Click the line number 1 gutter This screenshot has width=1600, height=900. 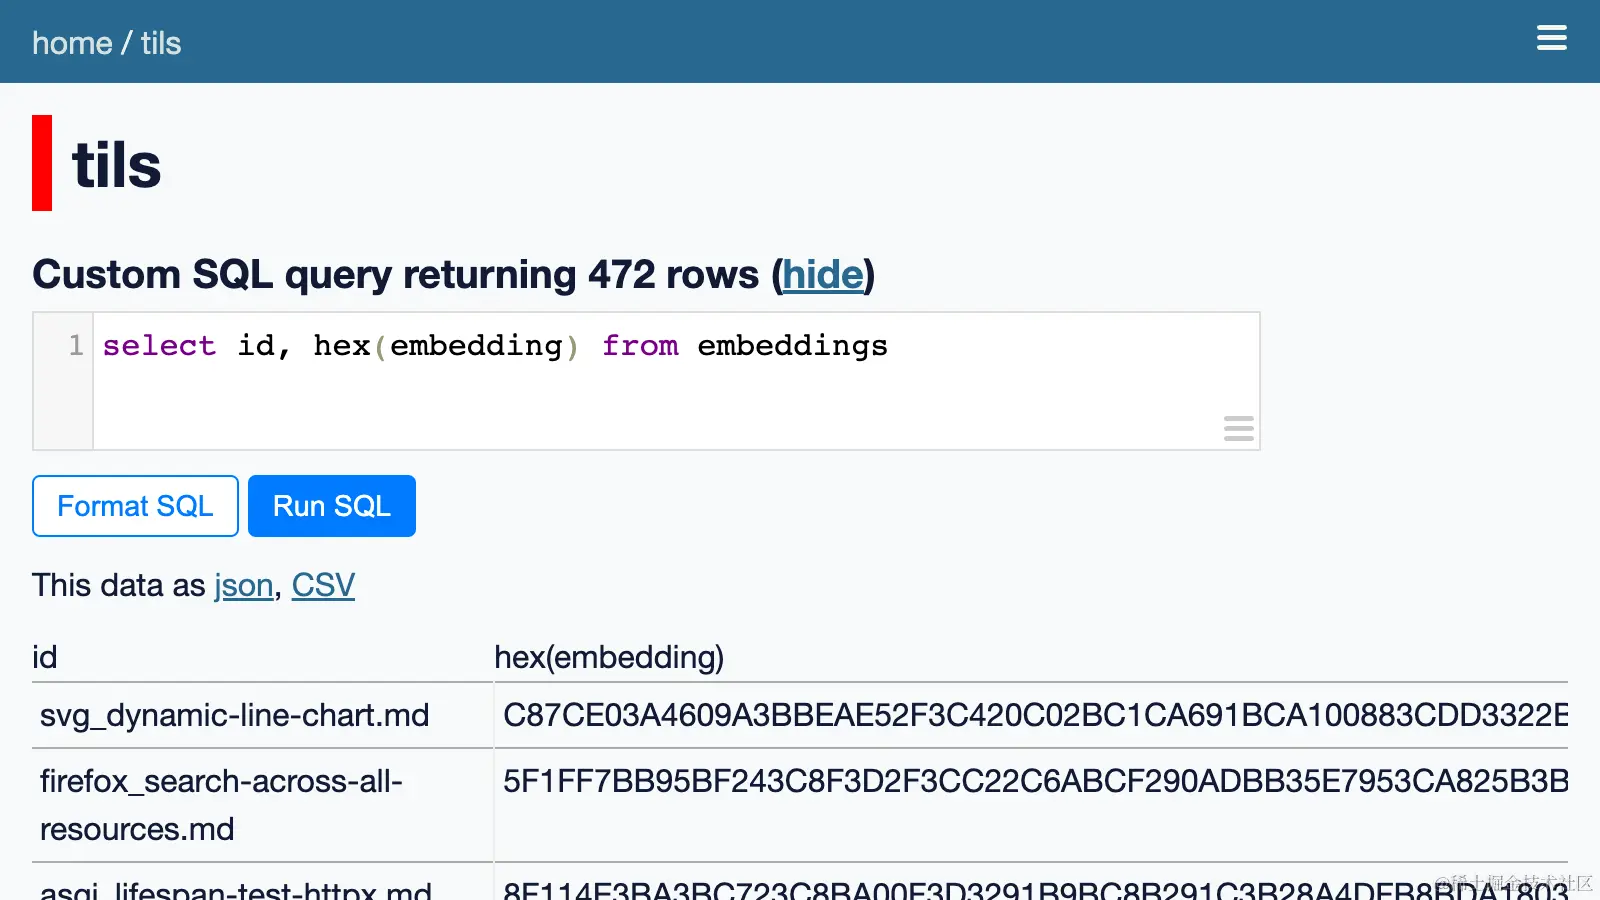pyautogui.click(x=74, y=346)
